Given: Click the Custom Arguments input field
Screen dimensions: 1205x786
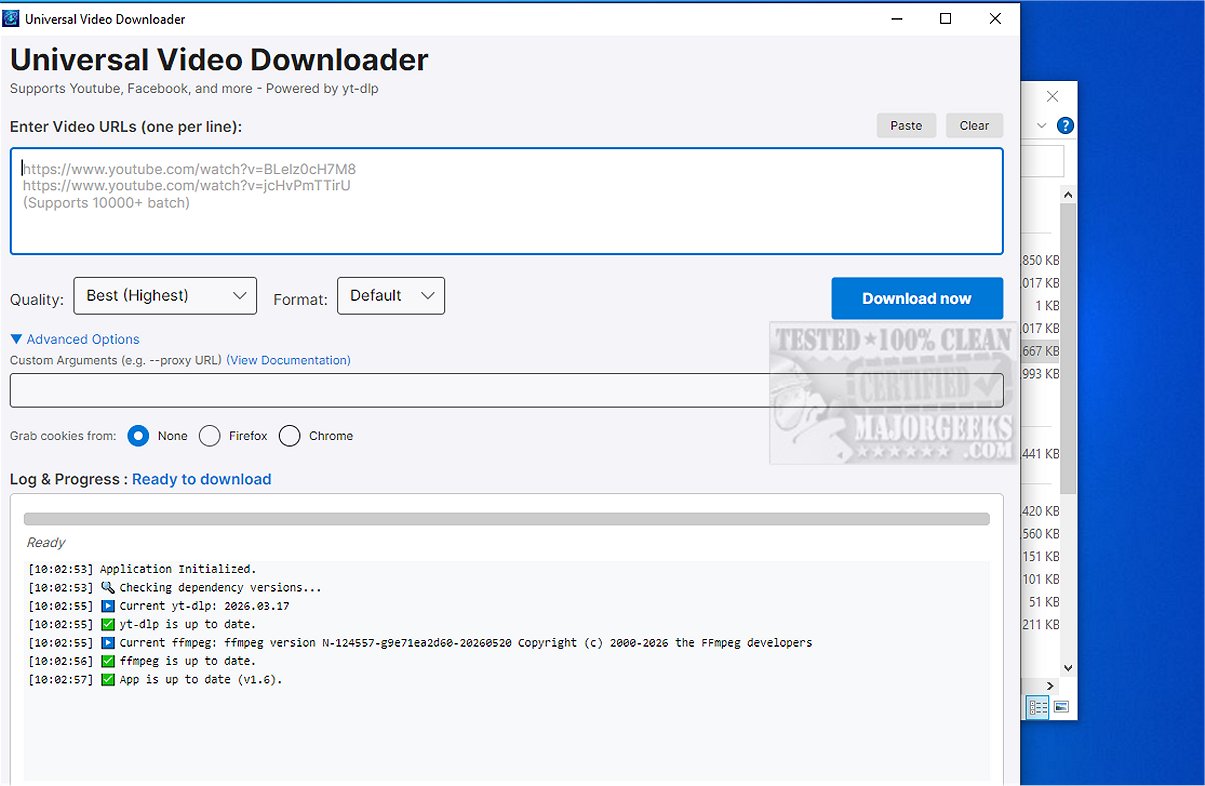Looking at the screenshot, I should click(507, 390).
